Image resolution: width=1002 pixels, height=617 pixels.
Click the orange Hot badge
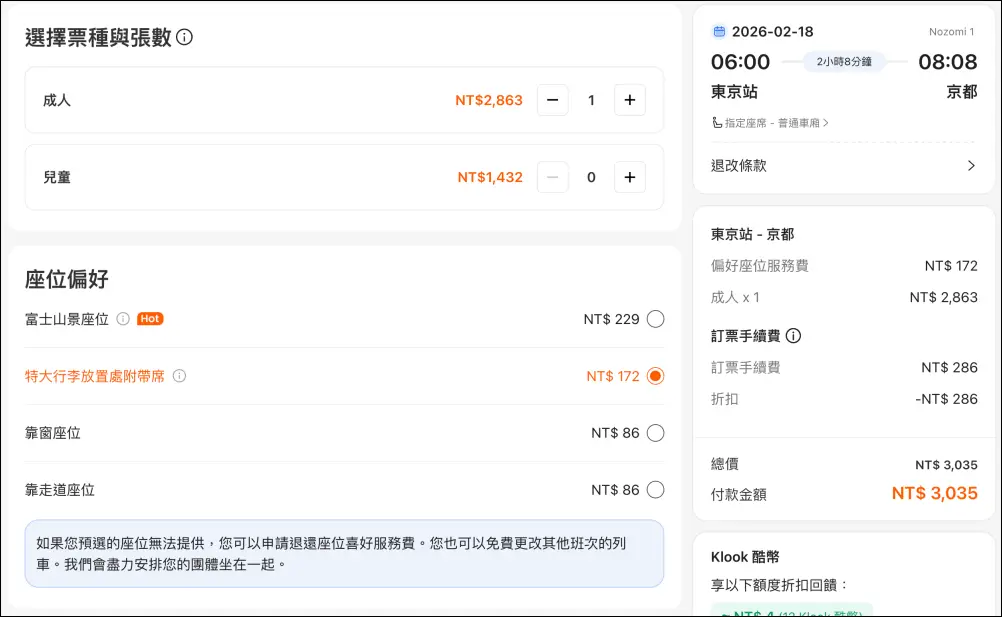pyautogui.click(x=150, y=319)
